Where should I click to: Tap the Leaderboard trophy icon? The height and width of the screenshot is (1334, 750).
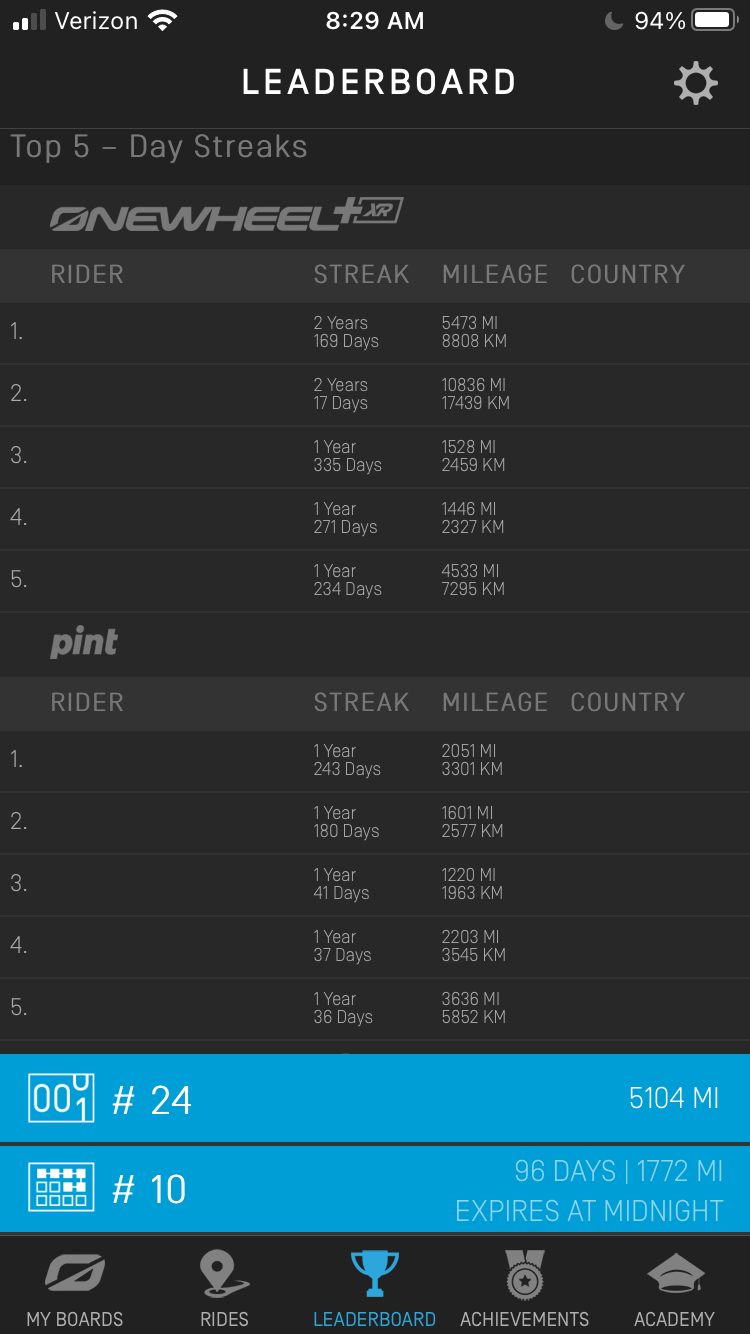point(375,1274)
